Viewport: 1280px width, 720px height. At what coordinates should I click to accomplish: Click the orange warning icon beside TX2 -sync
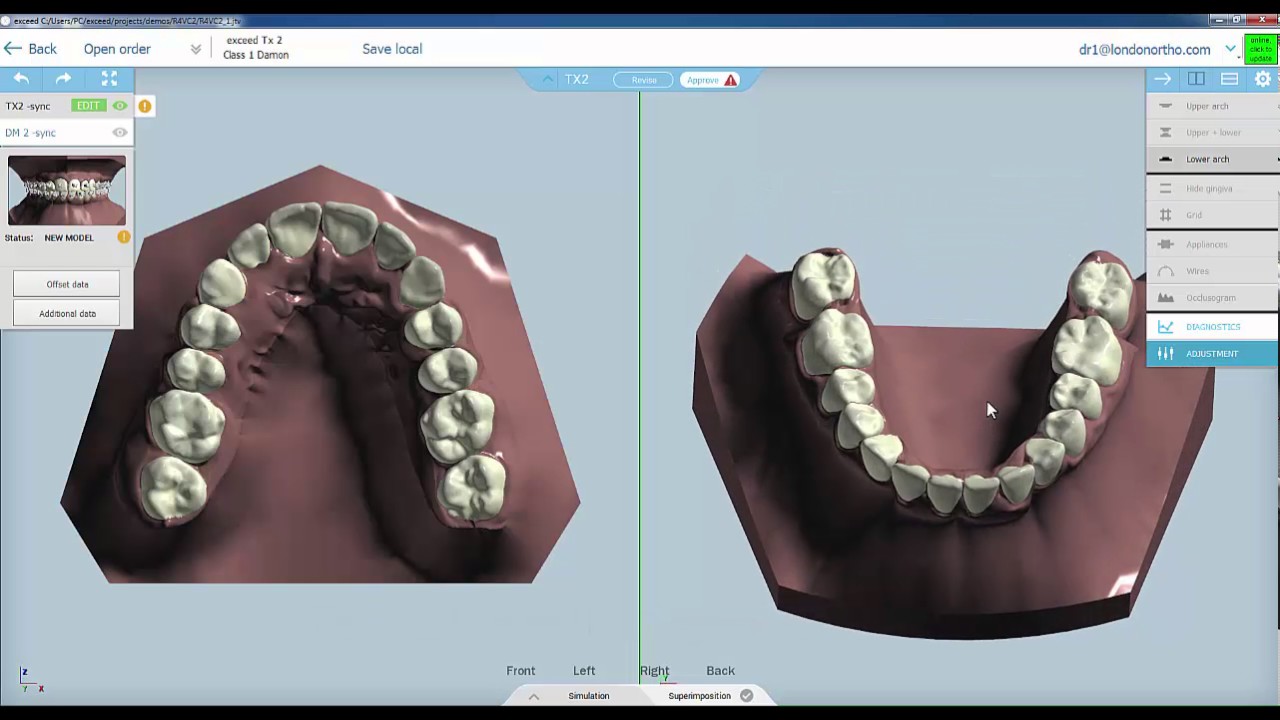pyautogui.click(x=145, y=106)
